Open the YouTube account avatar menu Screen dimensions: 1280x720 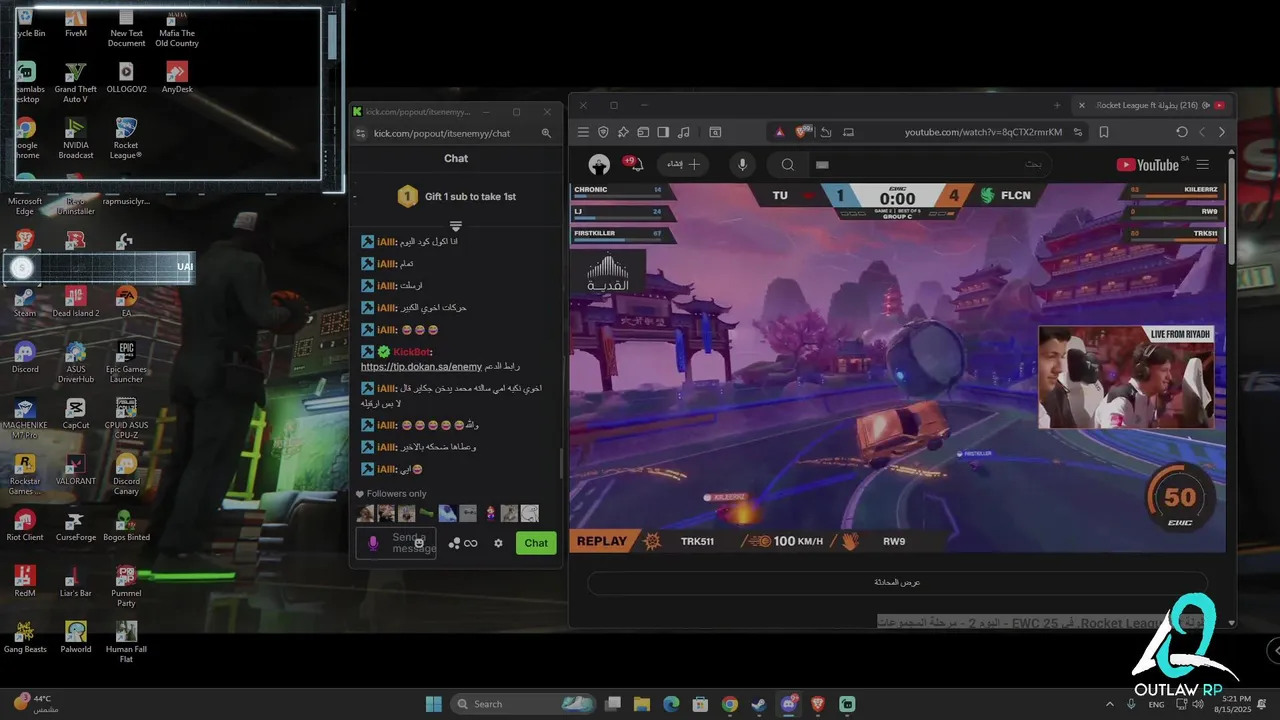pos(599,165)
